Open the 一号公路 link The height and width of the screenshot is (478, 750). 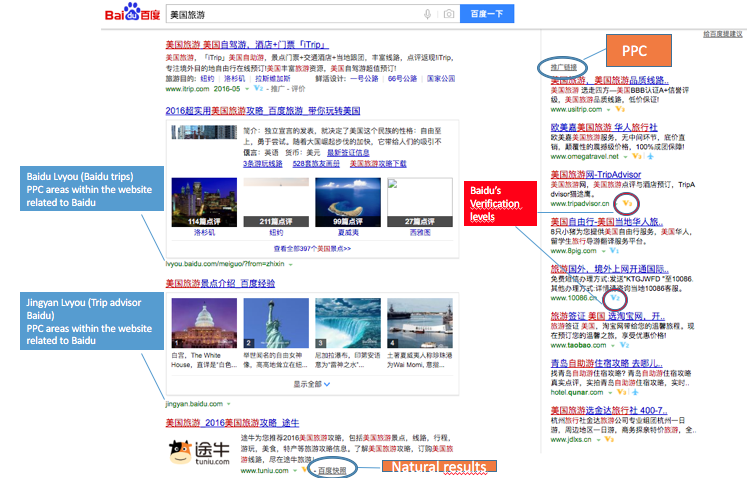[364, 78]
